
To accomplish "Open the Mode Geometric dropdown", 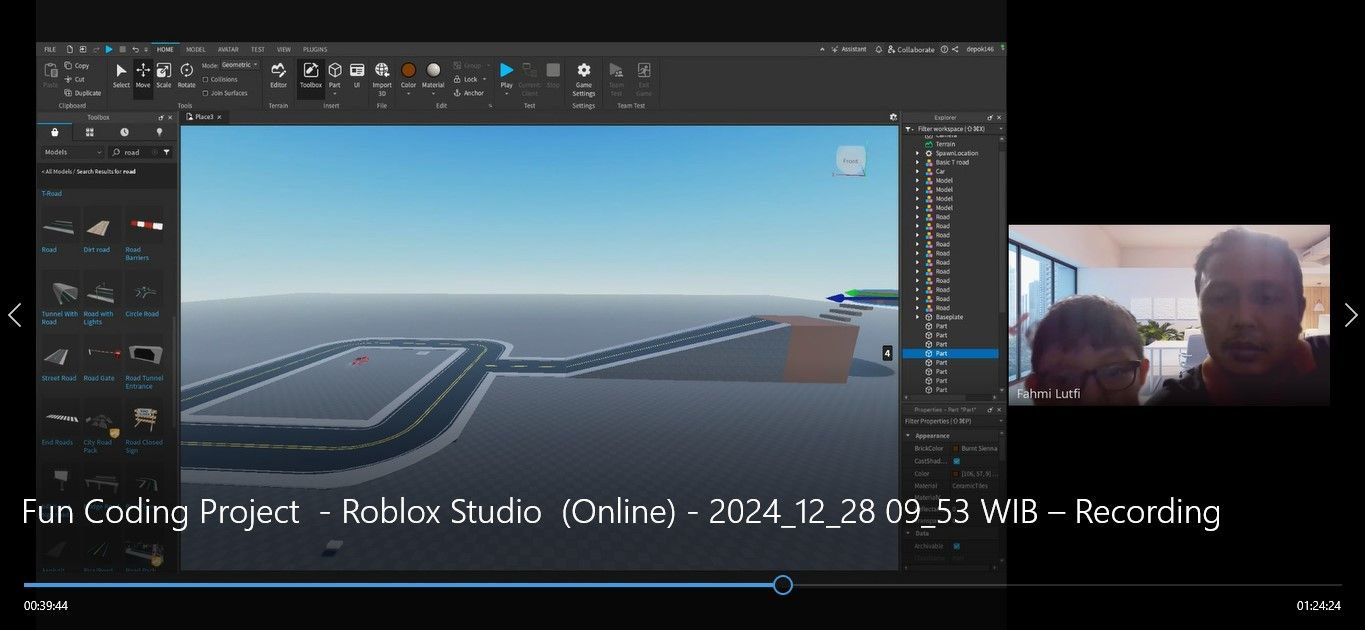I will click(x=239, y=65).
